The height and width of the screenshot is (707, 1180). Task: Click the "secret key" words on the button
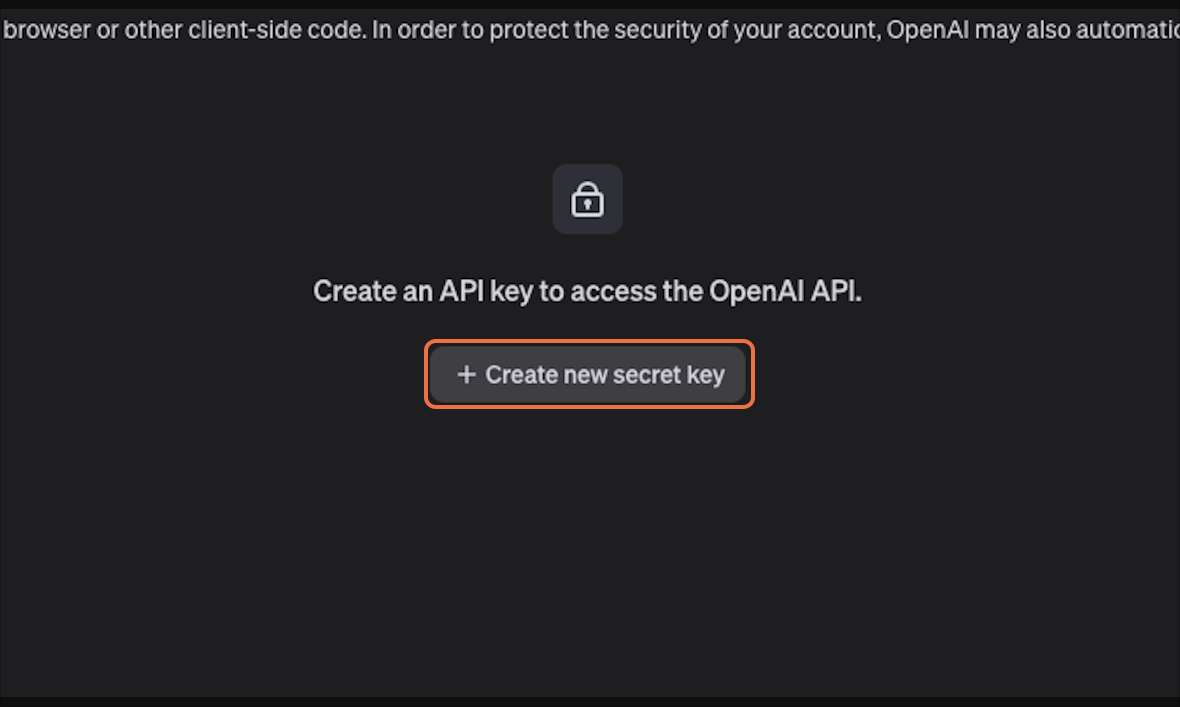click(x=668, y=375)
